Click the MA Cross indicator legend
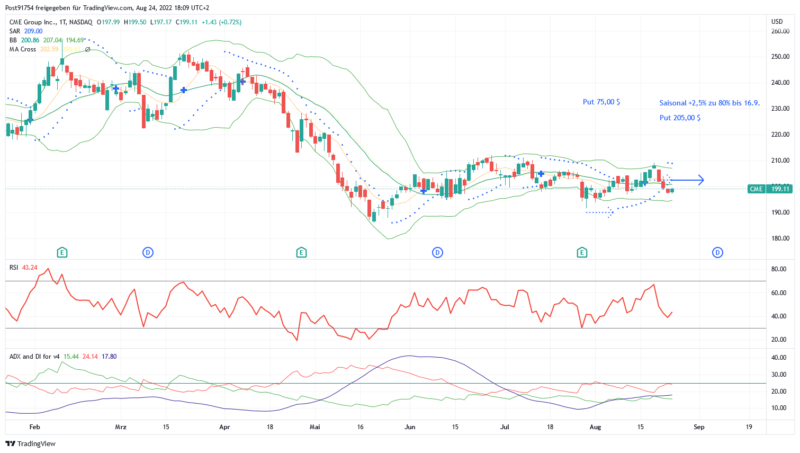The height and width of the screenshot is (453, 800). [x=24, y=48]
